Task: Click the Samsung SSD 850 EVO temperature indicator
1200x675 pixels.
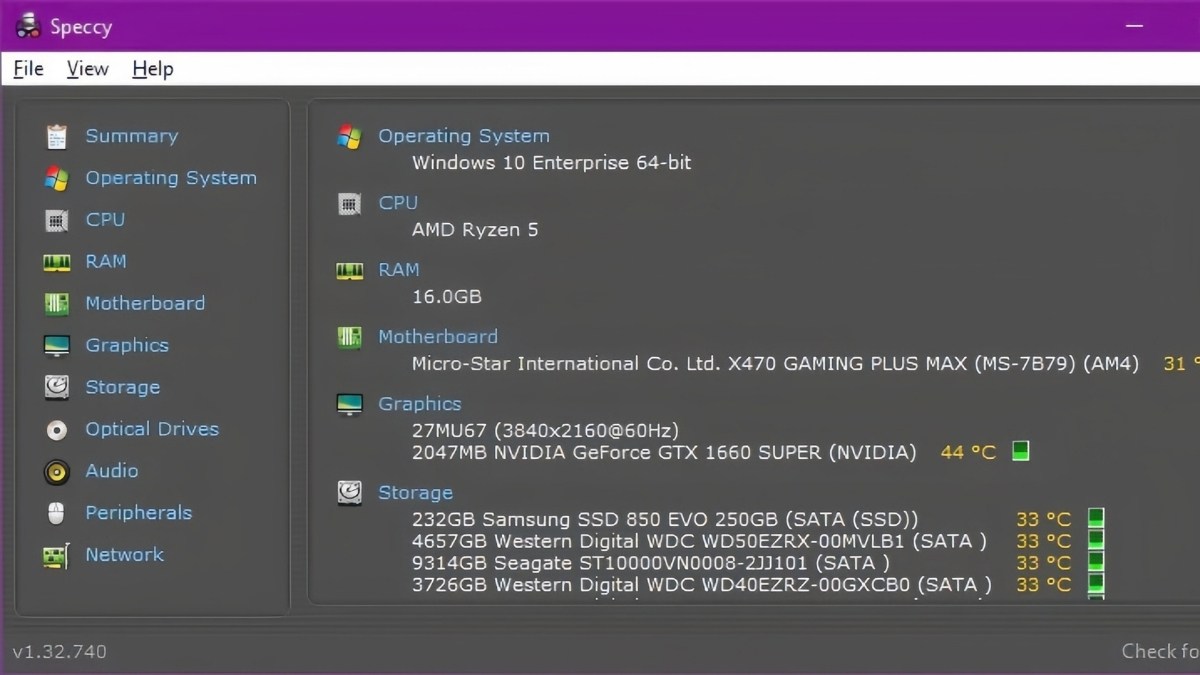Action: [1095, 518]
